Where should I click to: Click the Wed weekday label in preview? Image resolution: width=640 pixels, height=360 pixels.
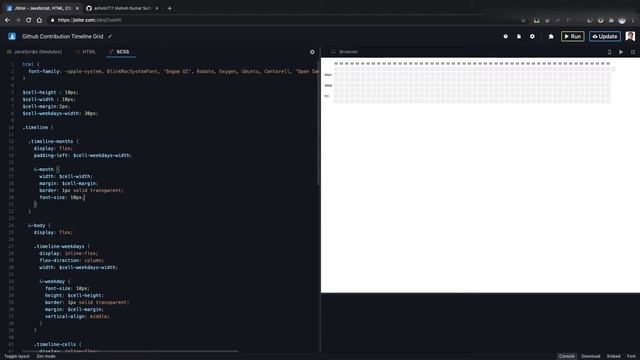[x=328, y=86]
